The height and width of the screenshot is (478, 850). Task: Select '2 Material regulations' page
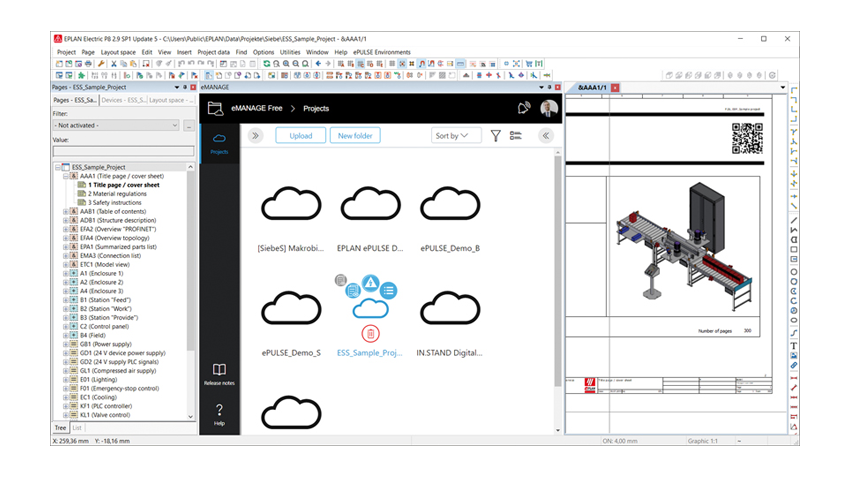click(117, 194)
